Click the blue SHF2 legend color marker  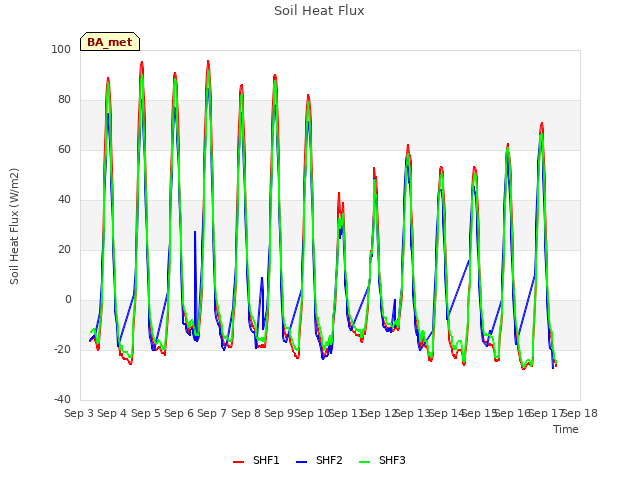coord(301,462)
